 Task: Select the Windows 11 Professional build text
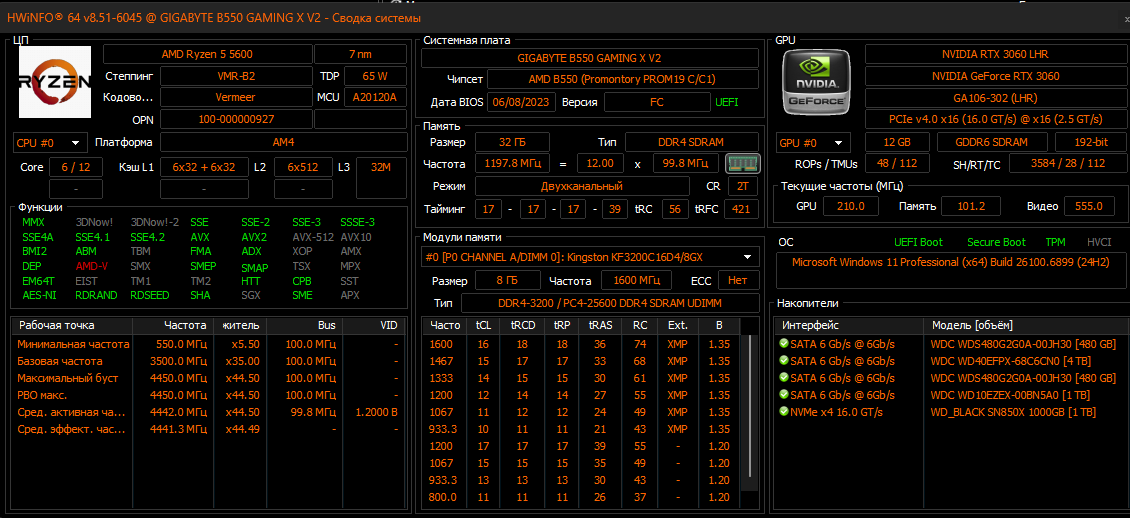[x=950, y=262]
